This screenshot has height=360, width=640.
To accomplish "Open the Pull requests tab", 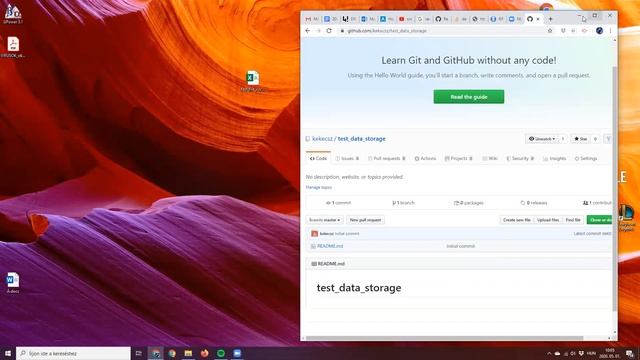I will pos(387,158).
